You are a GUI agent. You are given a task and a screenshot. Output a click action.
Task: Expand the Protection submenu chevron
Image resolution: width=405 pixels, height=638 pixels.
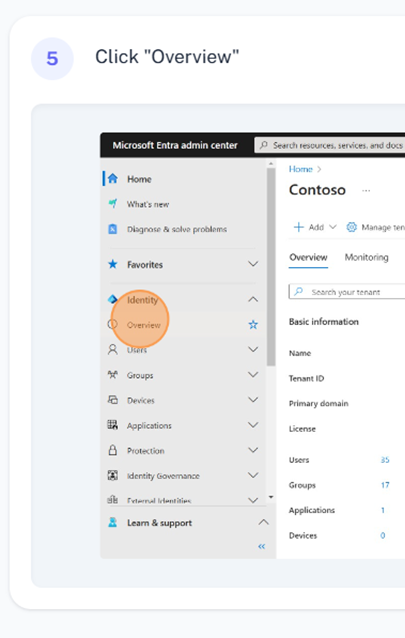[x=253, y=450]
